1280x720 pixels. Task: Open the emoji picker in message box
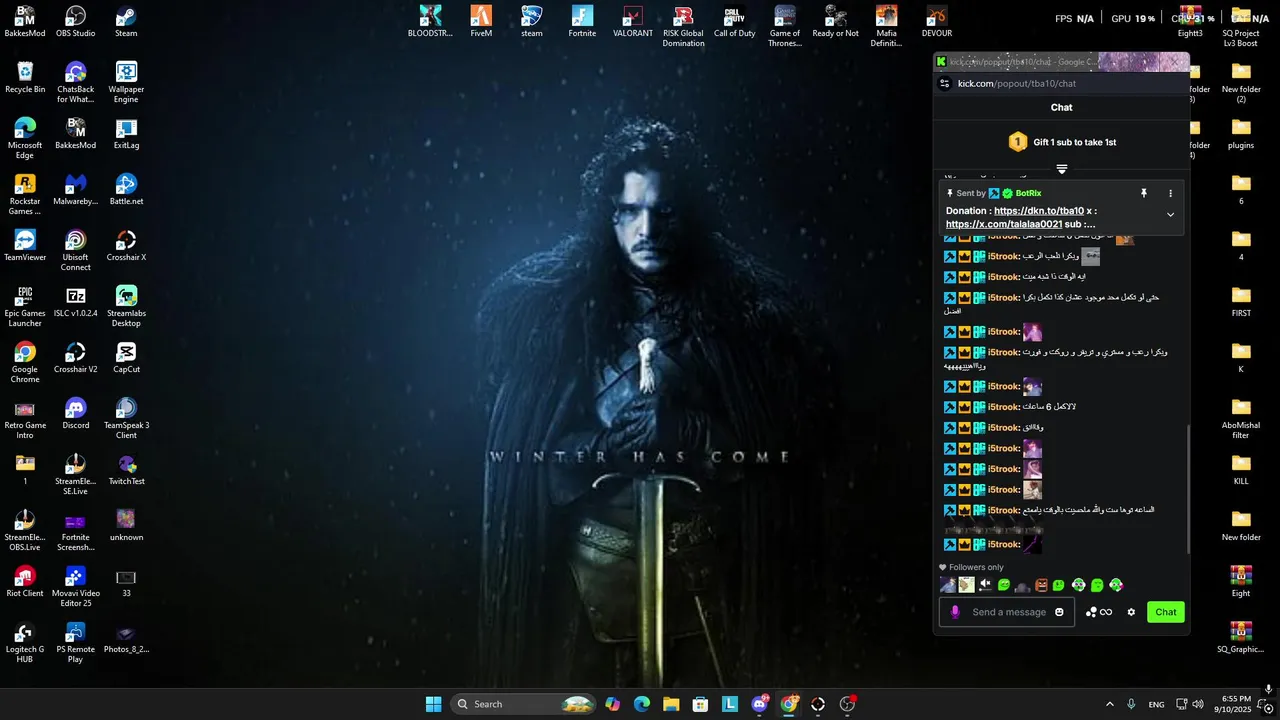(1059, 612)
